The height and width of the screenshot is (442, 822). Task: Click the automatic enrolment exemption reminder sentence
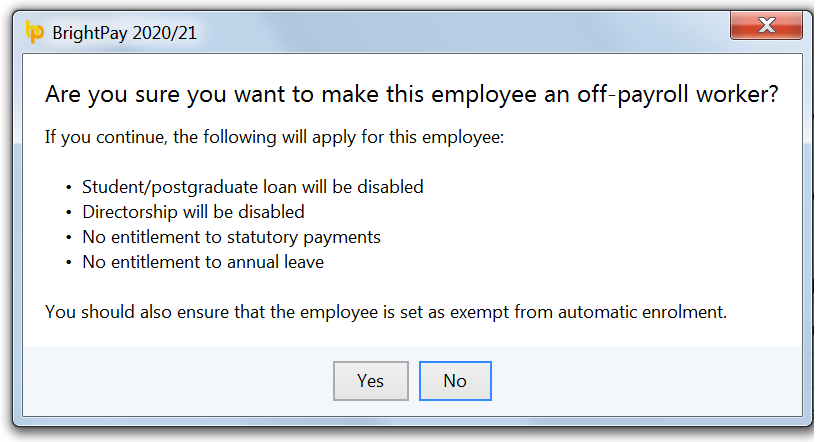(x=385, y=312)
